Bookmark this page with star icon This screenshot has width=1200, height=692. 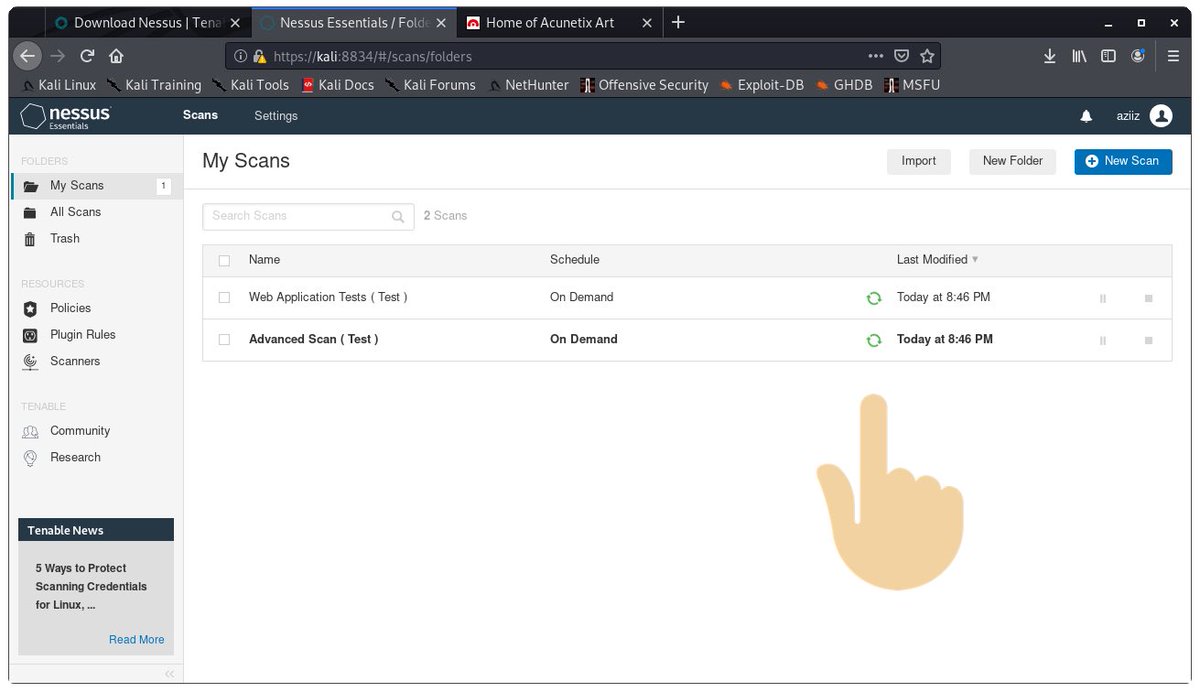click(x=927, y=57)
